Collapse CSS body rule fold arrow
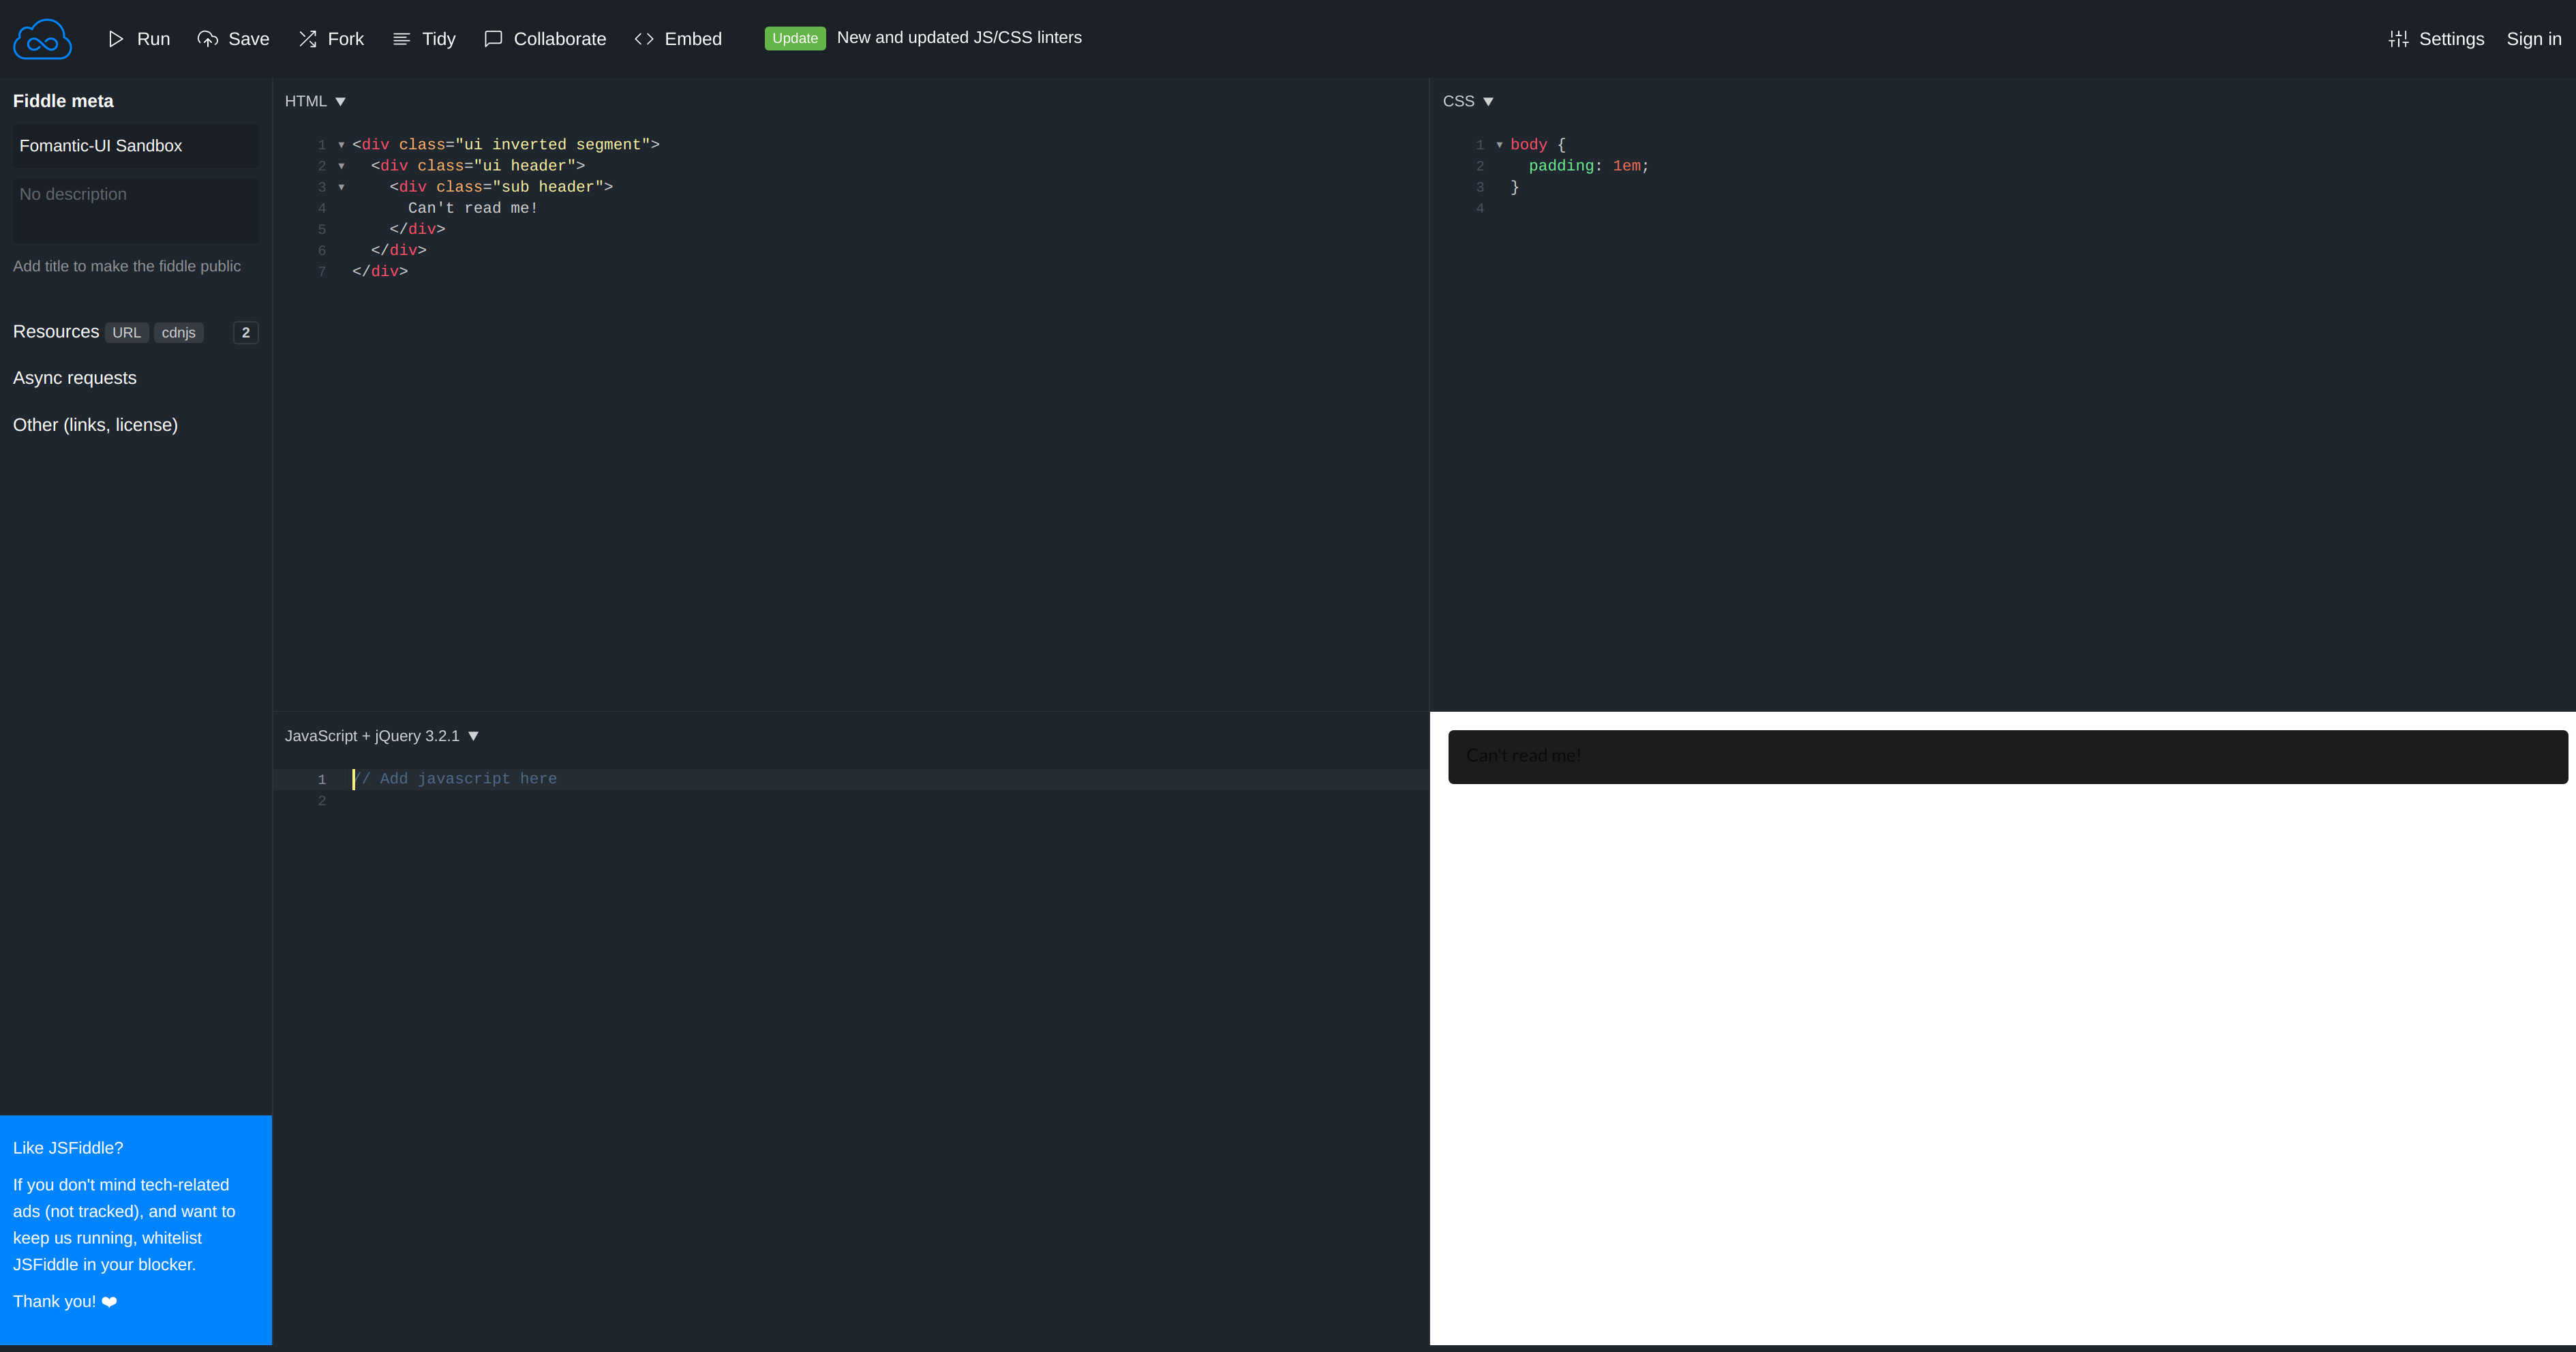2576x1352 pixels. point(1499,145)
